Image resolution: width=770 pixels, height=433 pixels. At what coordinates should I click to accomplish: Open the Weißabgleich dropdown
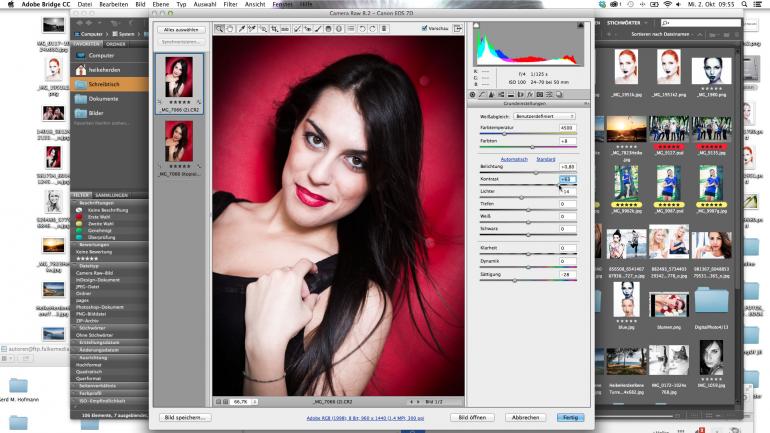pyautogui.click(x=544, y=116)
